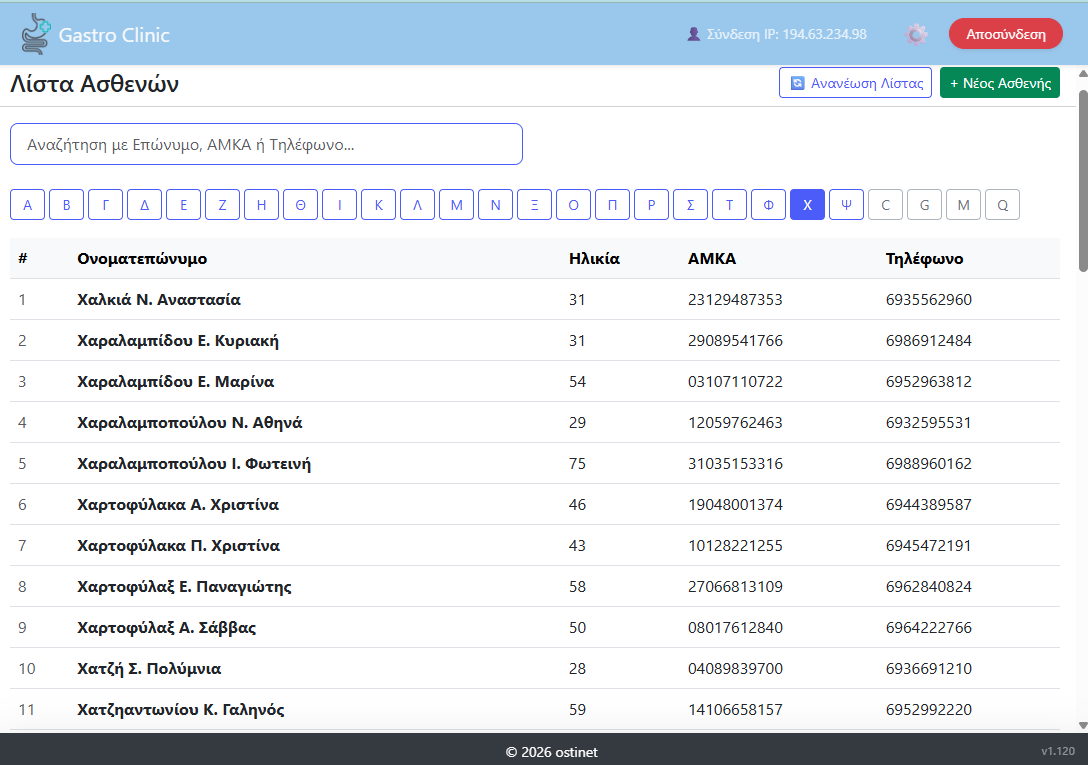Image resolution: width=1088 pixels, height=765 pixels.
Task: Click the patient search input field
Action: tap(266, 144)
